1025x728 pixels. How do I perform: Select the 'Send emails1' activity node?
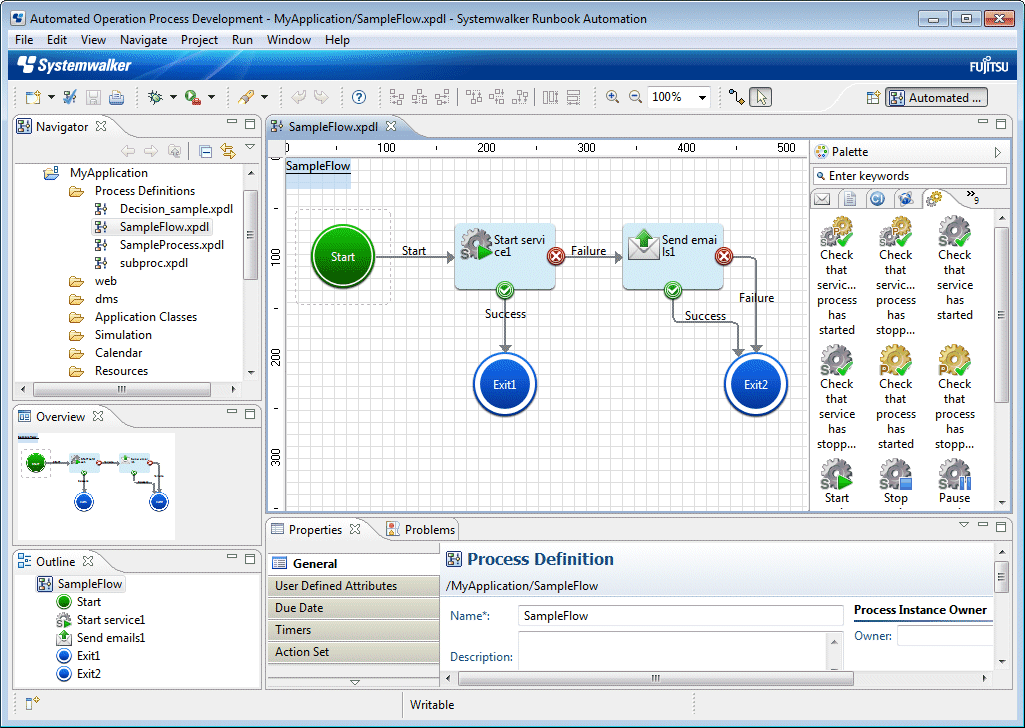point(673,256)
